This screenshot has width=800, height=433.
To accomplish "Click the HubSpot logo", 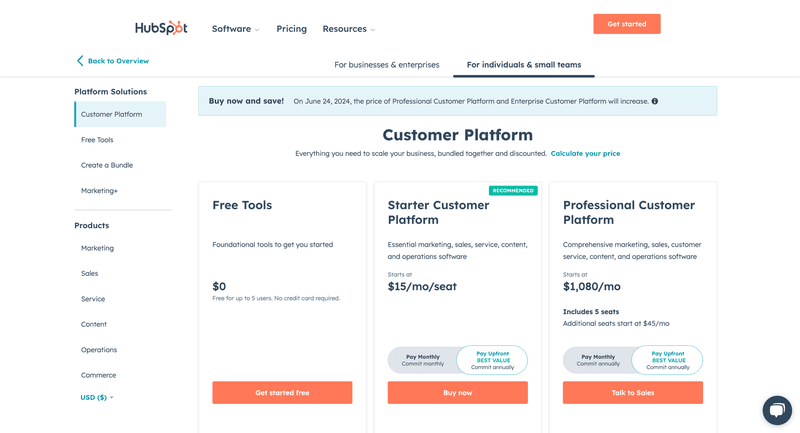I will tap(161, 28).
